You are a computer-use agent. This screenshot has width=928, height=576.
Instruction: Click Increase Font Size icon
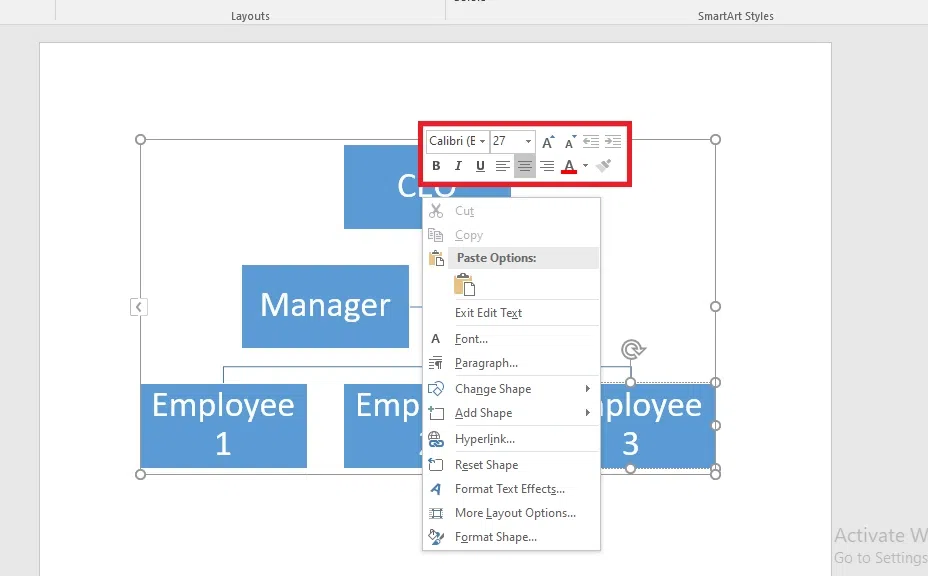(x=548, y=141)
